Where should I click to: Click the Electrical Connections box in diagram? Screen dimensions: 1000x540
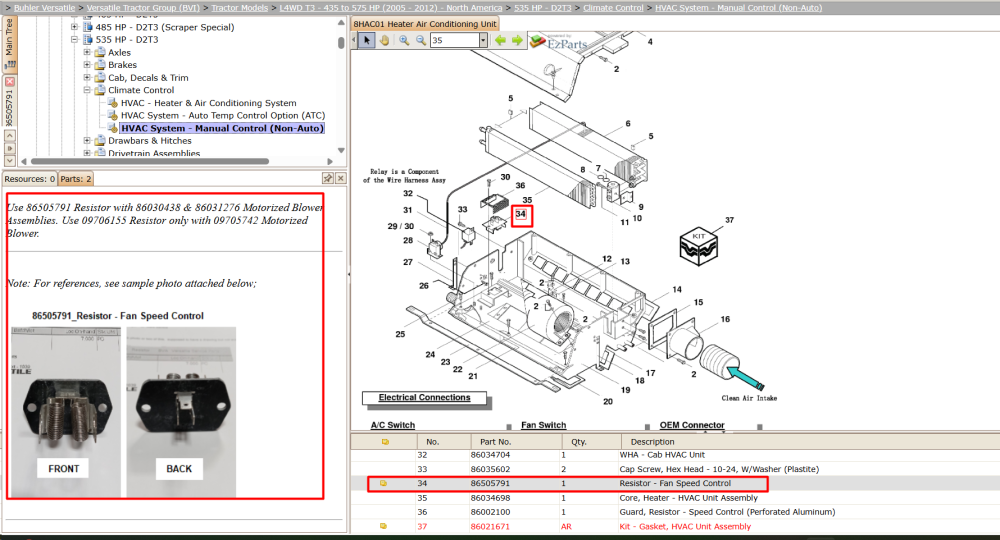[x=425, y=398]
